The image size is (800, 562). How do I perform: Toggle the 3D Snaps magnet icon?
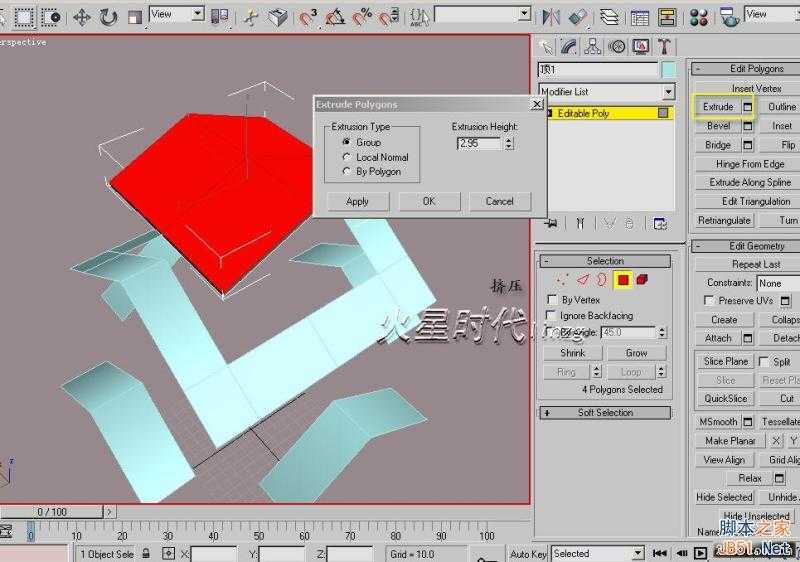click(307, 18)
